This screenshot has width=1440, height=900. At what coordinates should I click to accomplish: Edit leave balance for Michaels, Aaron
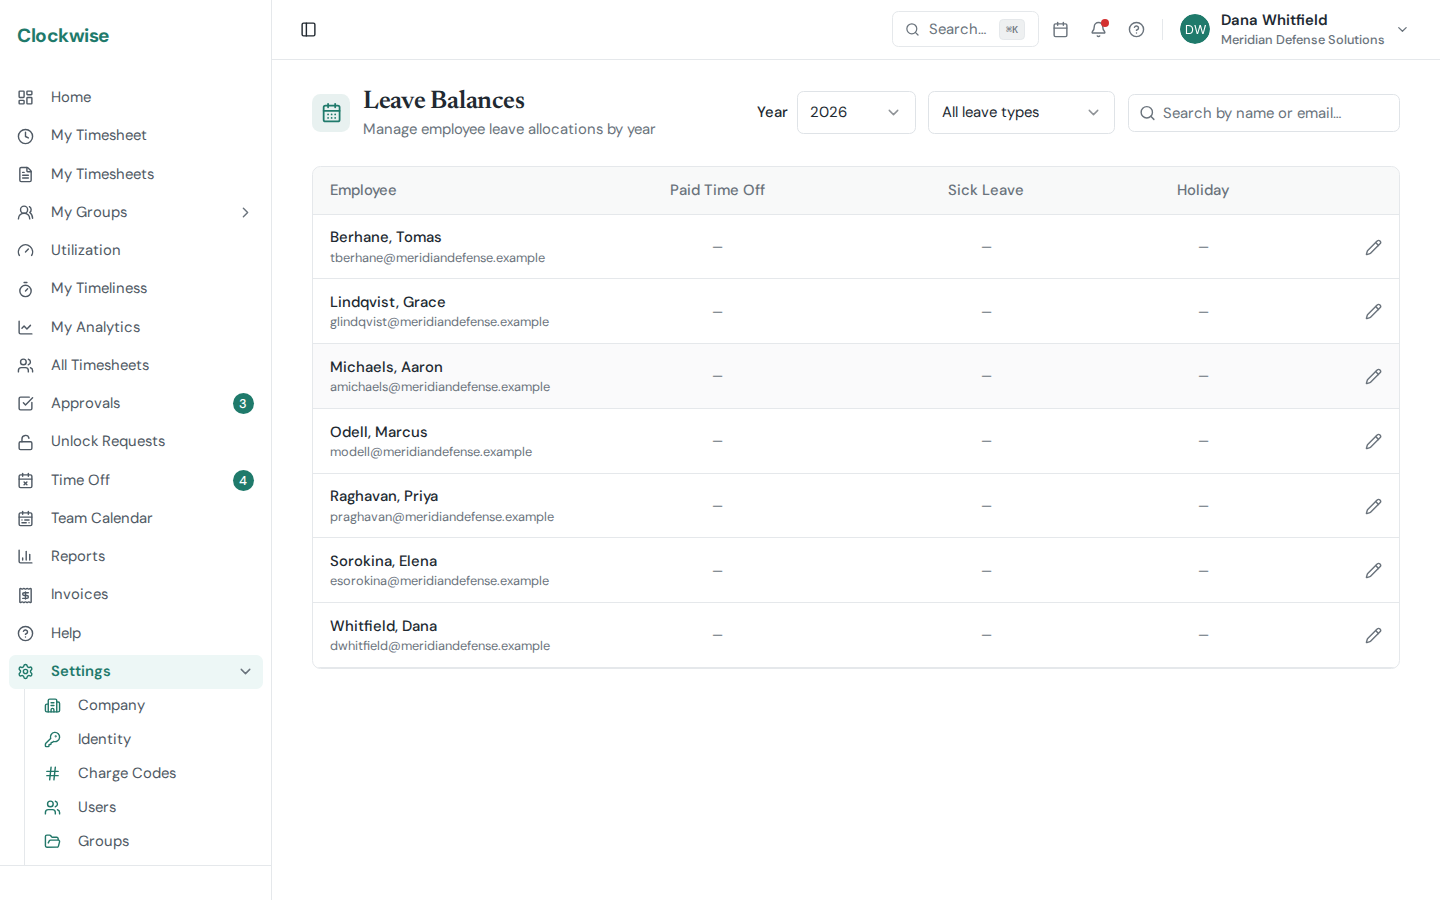click(1374, 376)
